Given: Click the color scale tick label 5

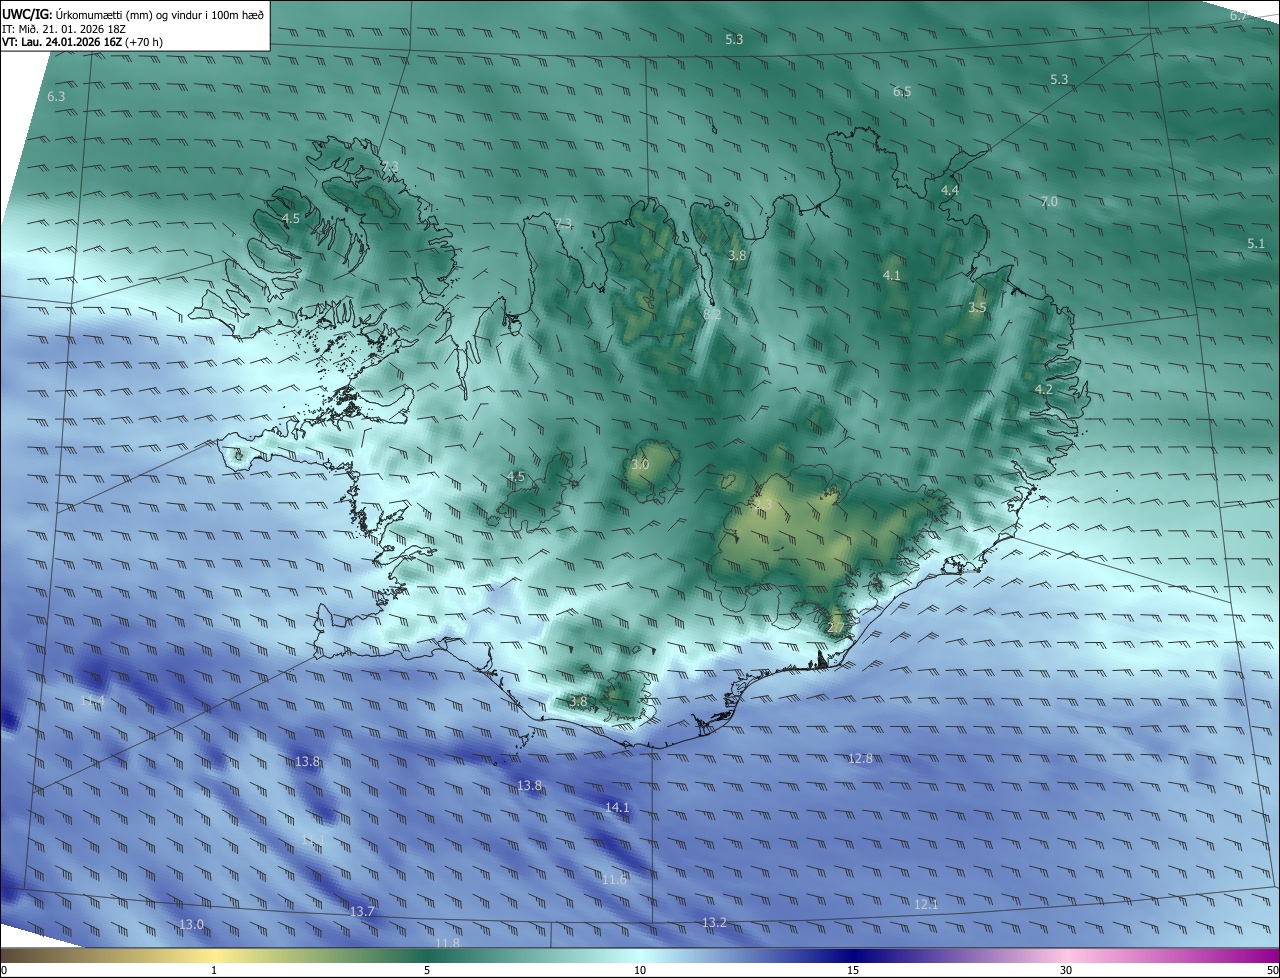Looking at the screenshot, I should (x=427, y=970).
